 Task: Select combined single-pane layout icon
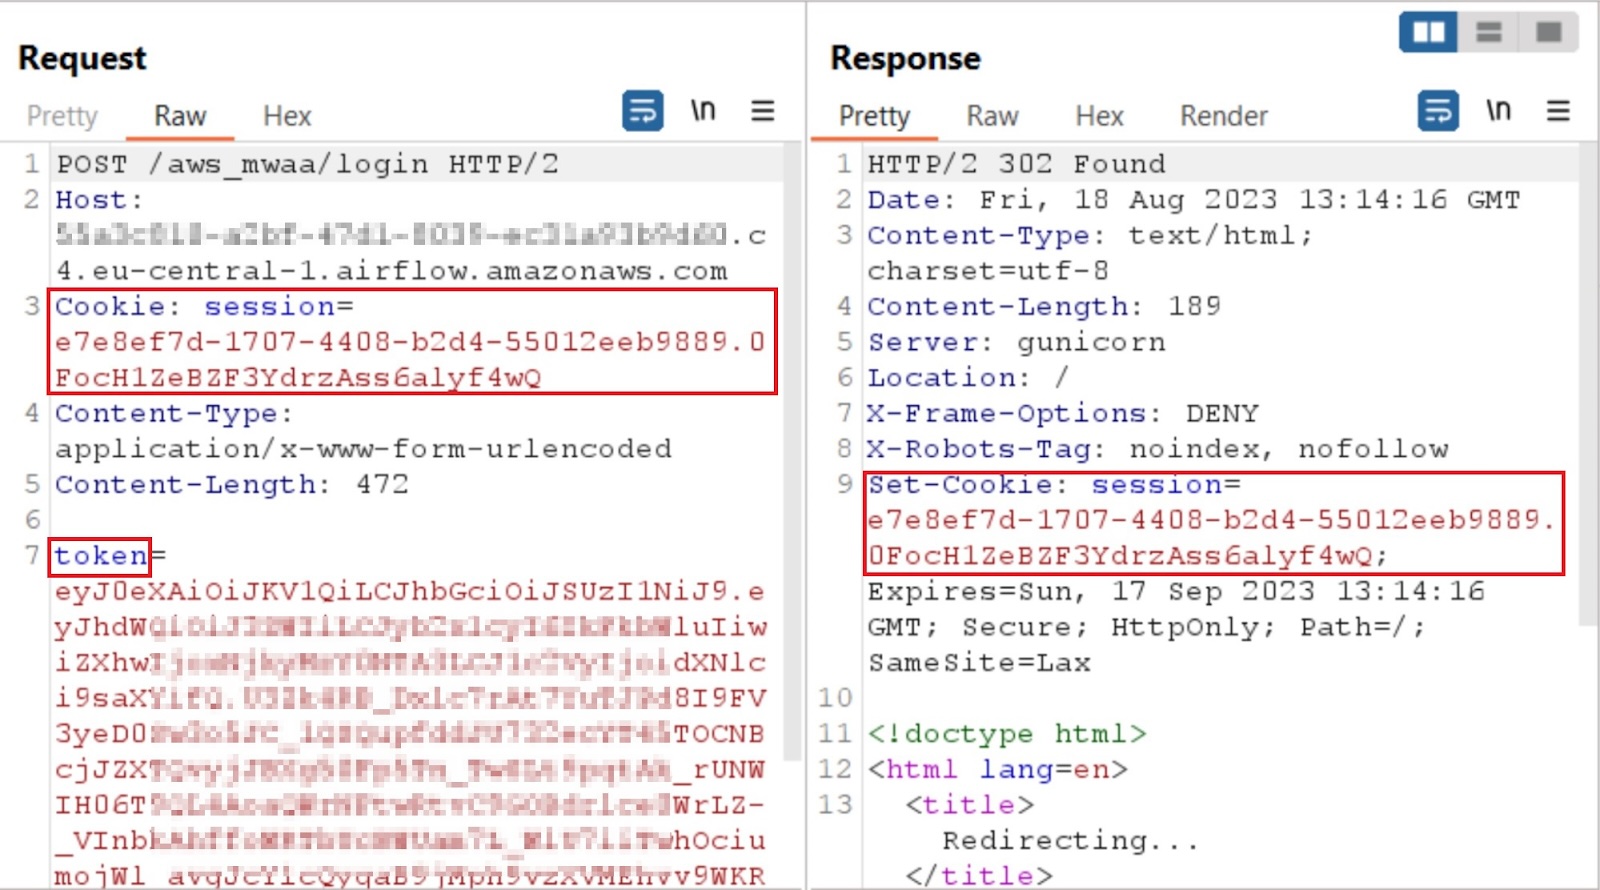pyautogui.click(x=1549, y=33)
